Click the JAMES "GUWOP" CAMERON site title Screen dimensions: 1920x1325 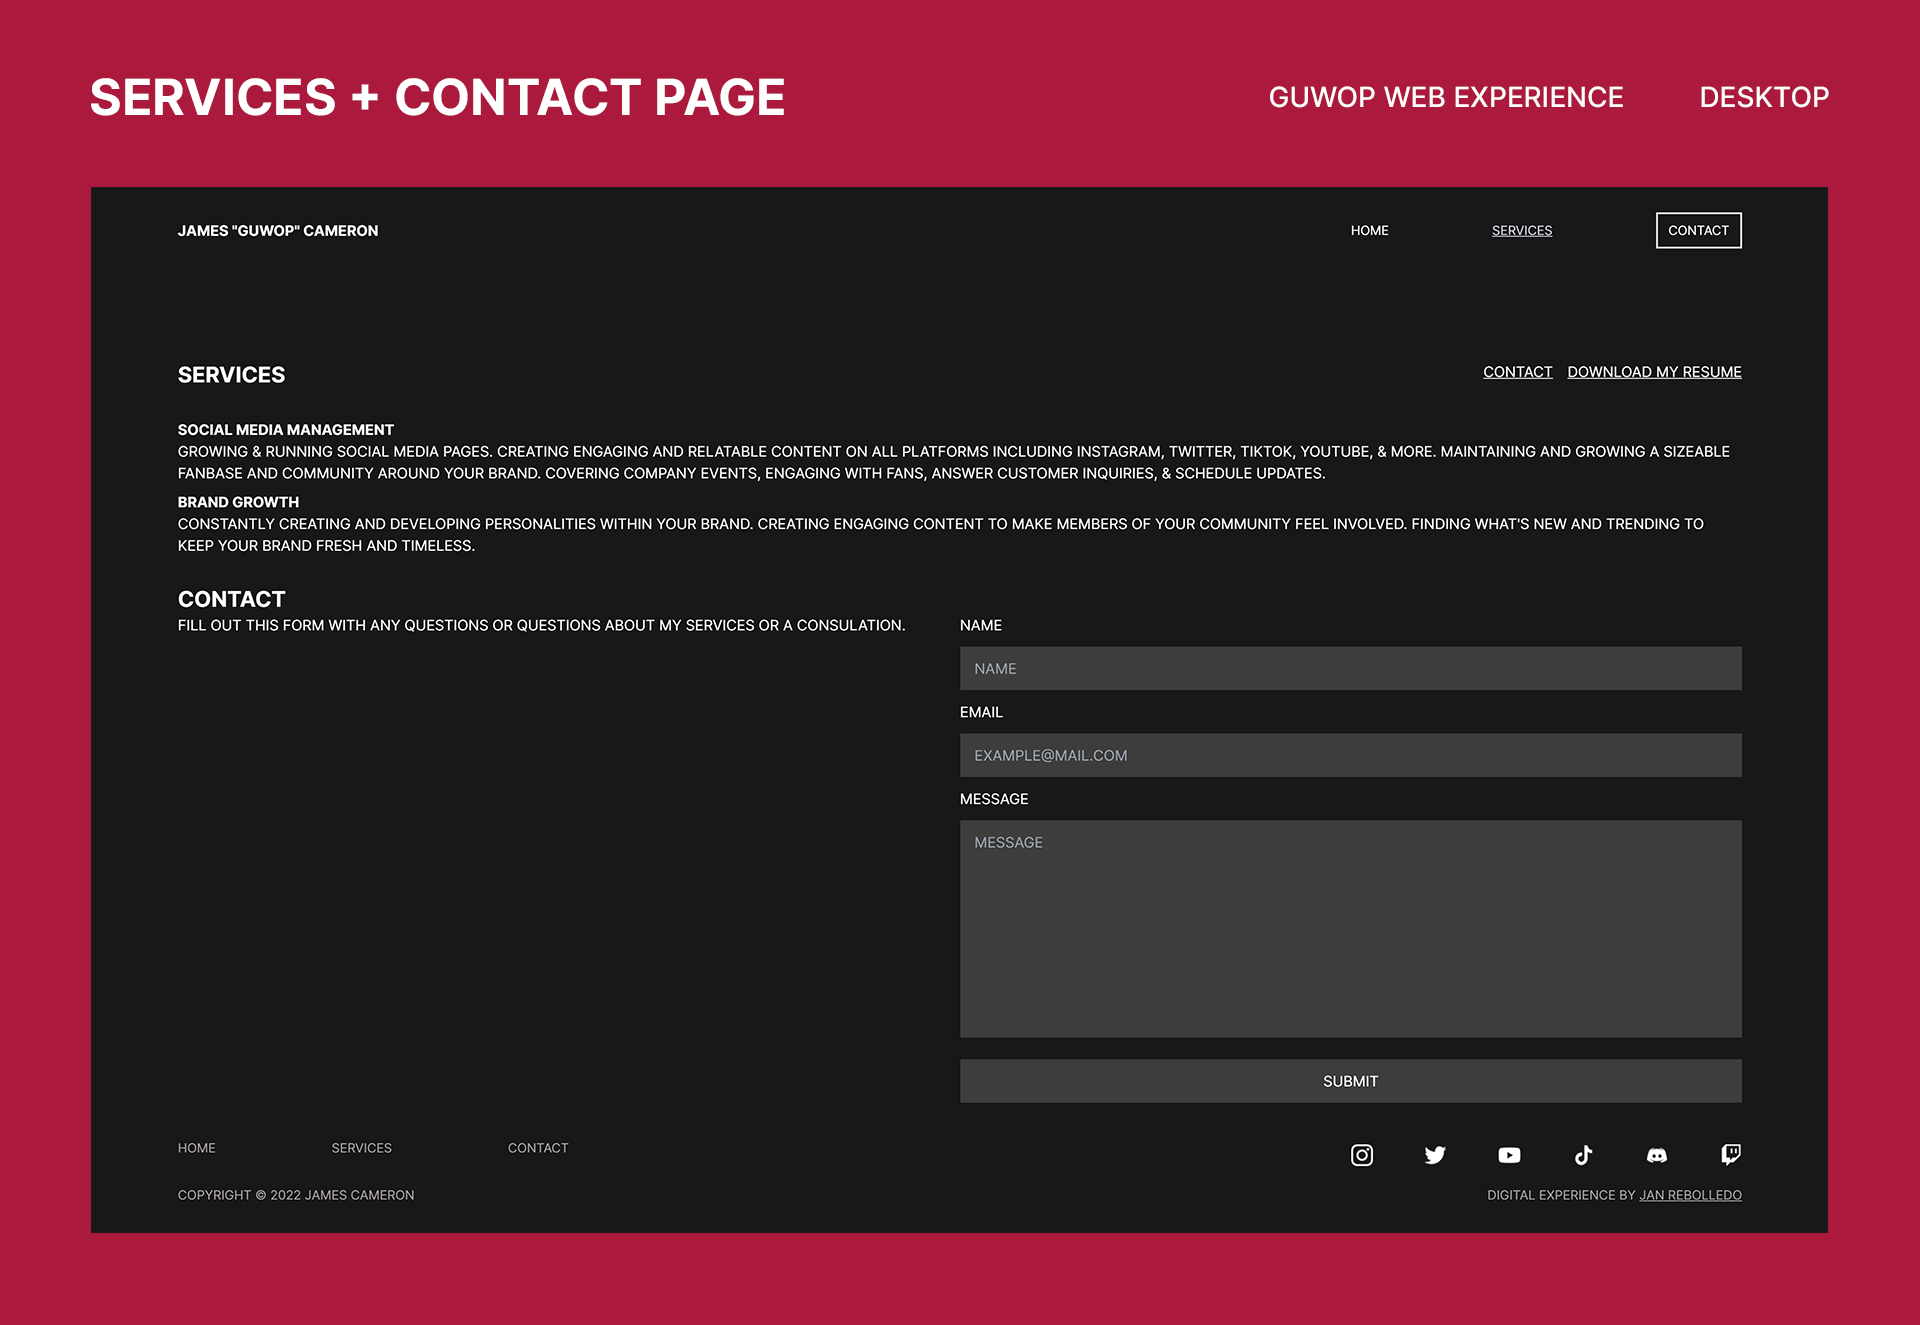click(278, 230)
